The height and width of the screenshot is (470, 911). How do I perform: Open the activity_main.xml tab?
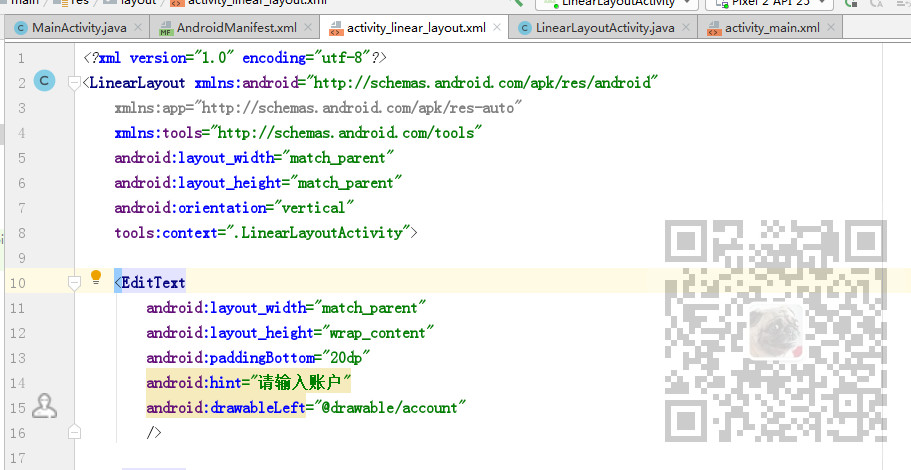772,27
